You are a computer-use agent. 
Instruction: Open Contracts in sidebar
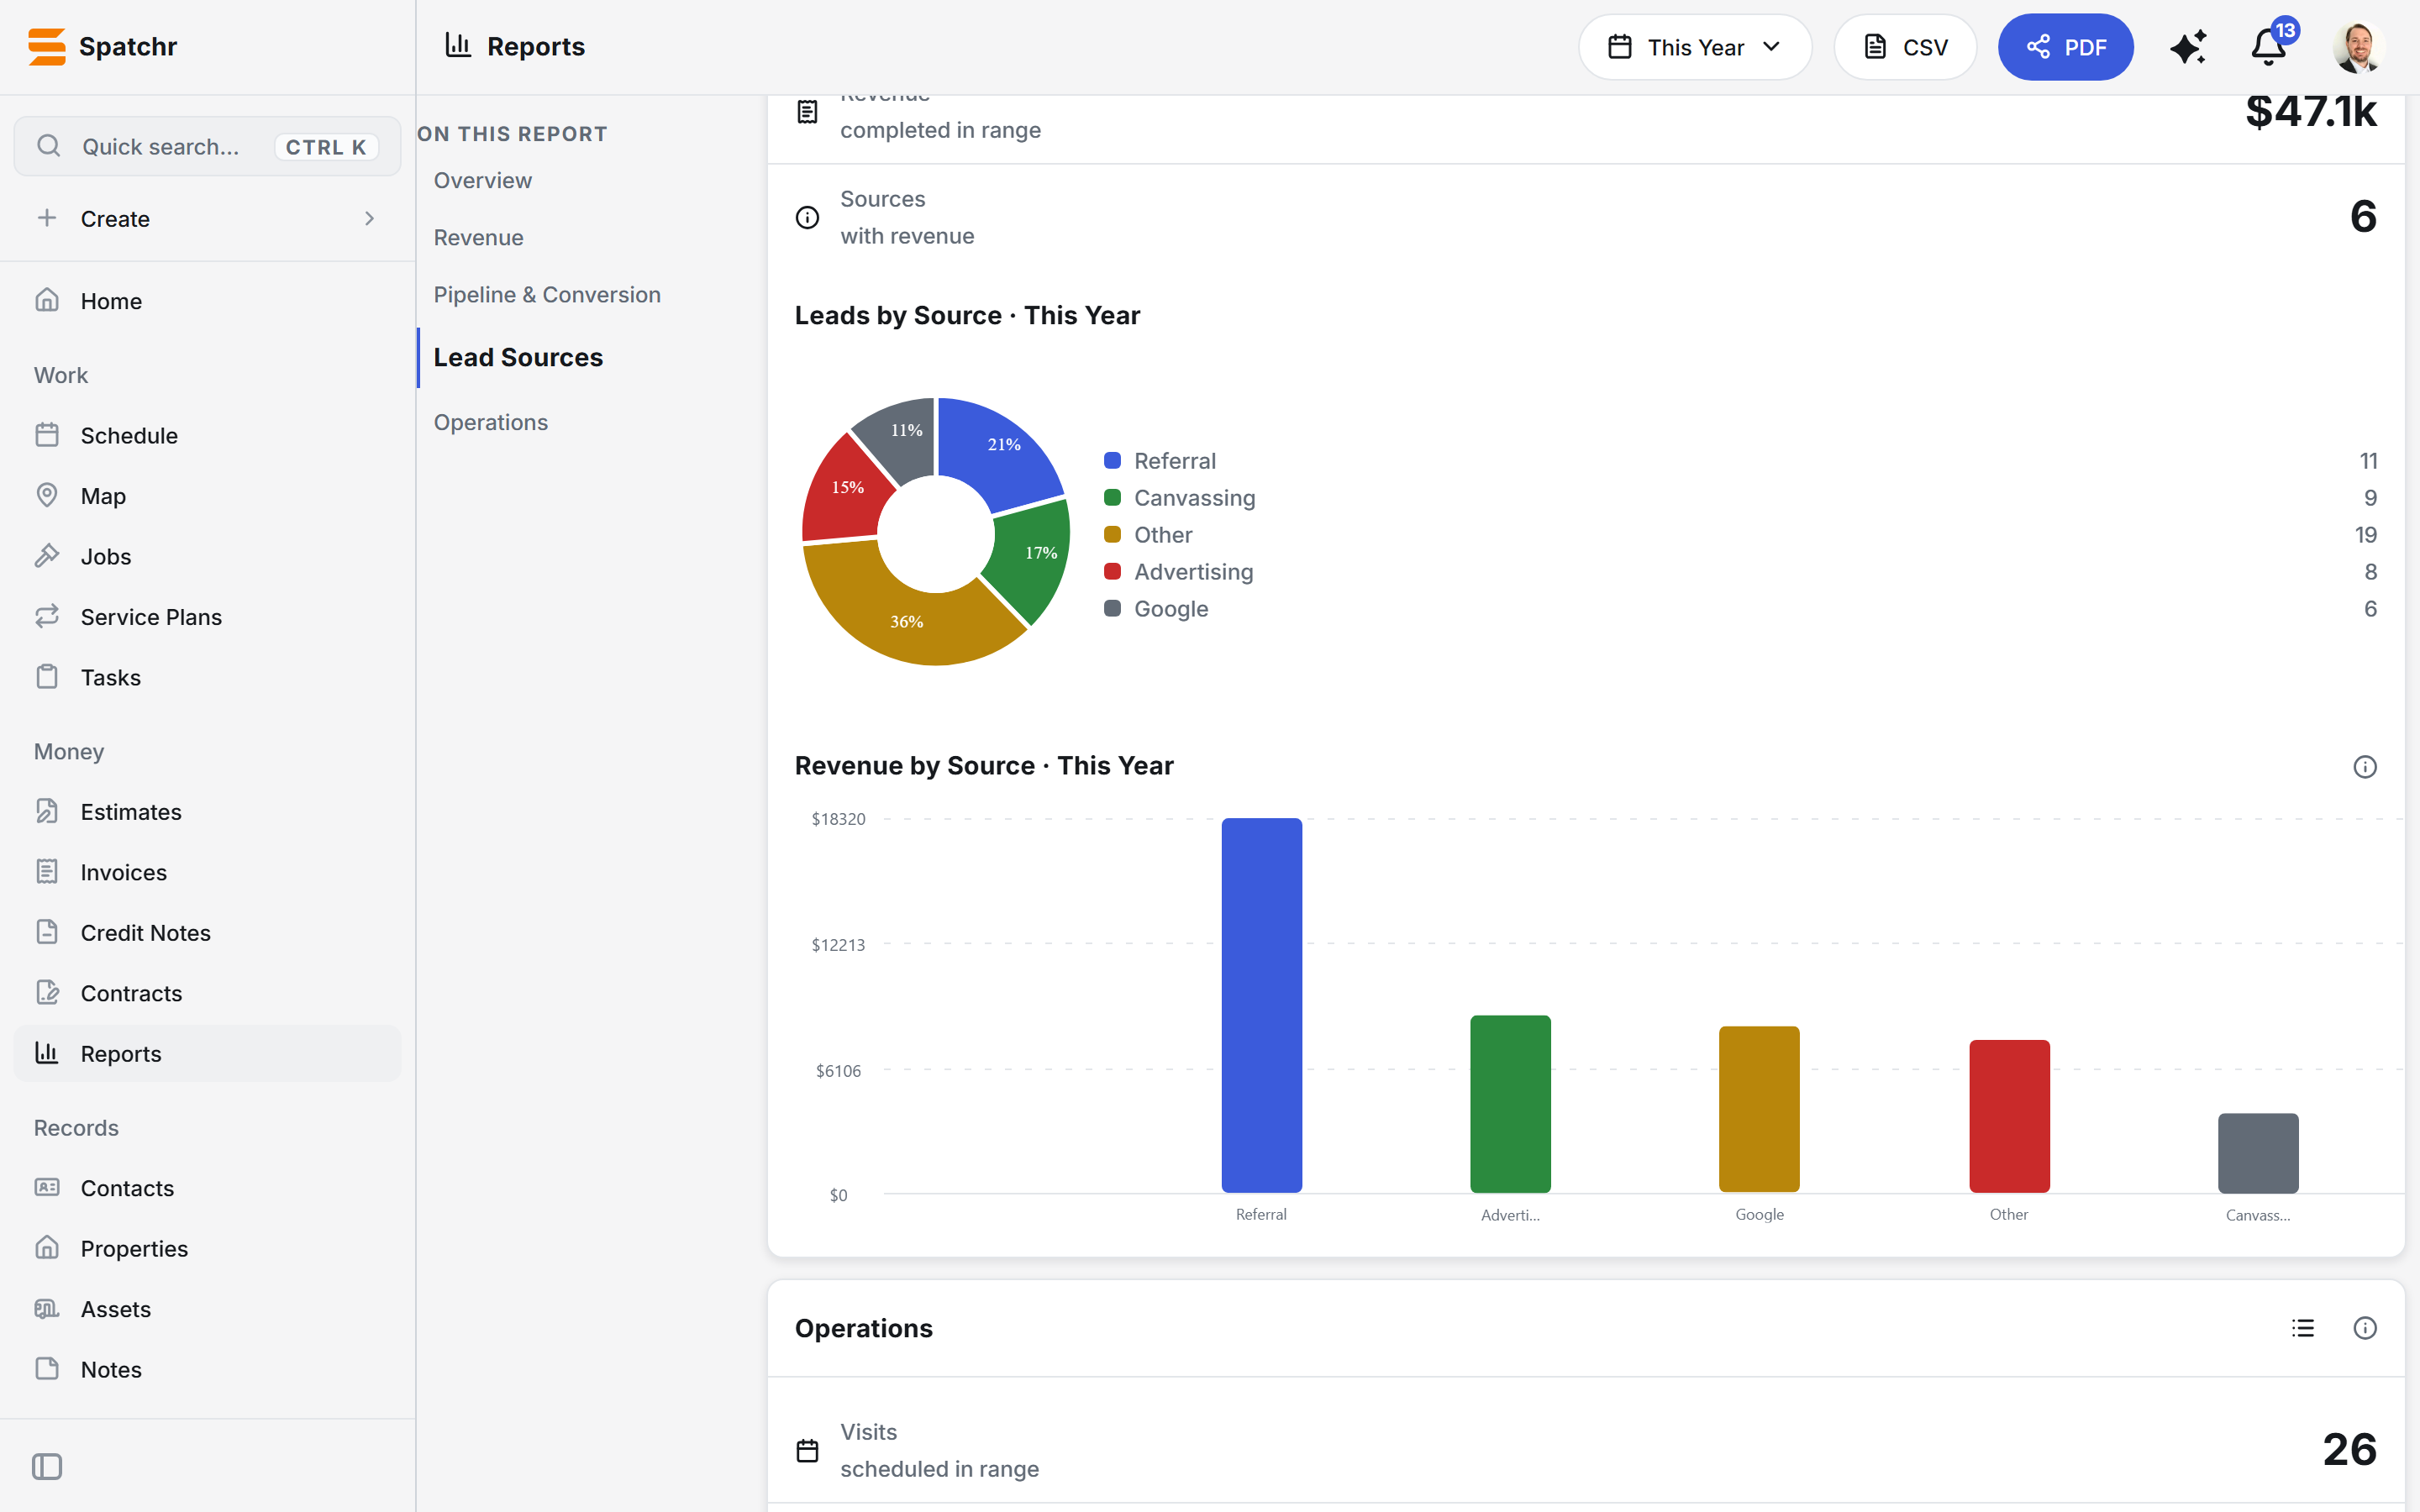207,993
